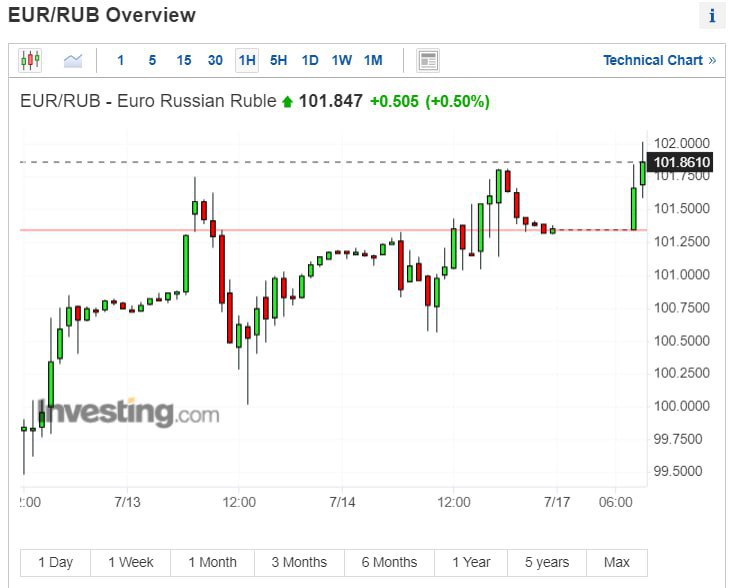Set the interval to 1 minute

(121, 60)
